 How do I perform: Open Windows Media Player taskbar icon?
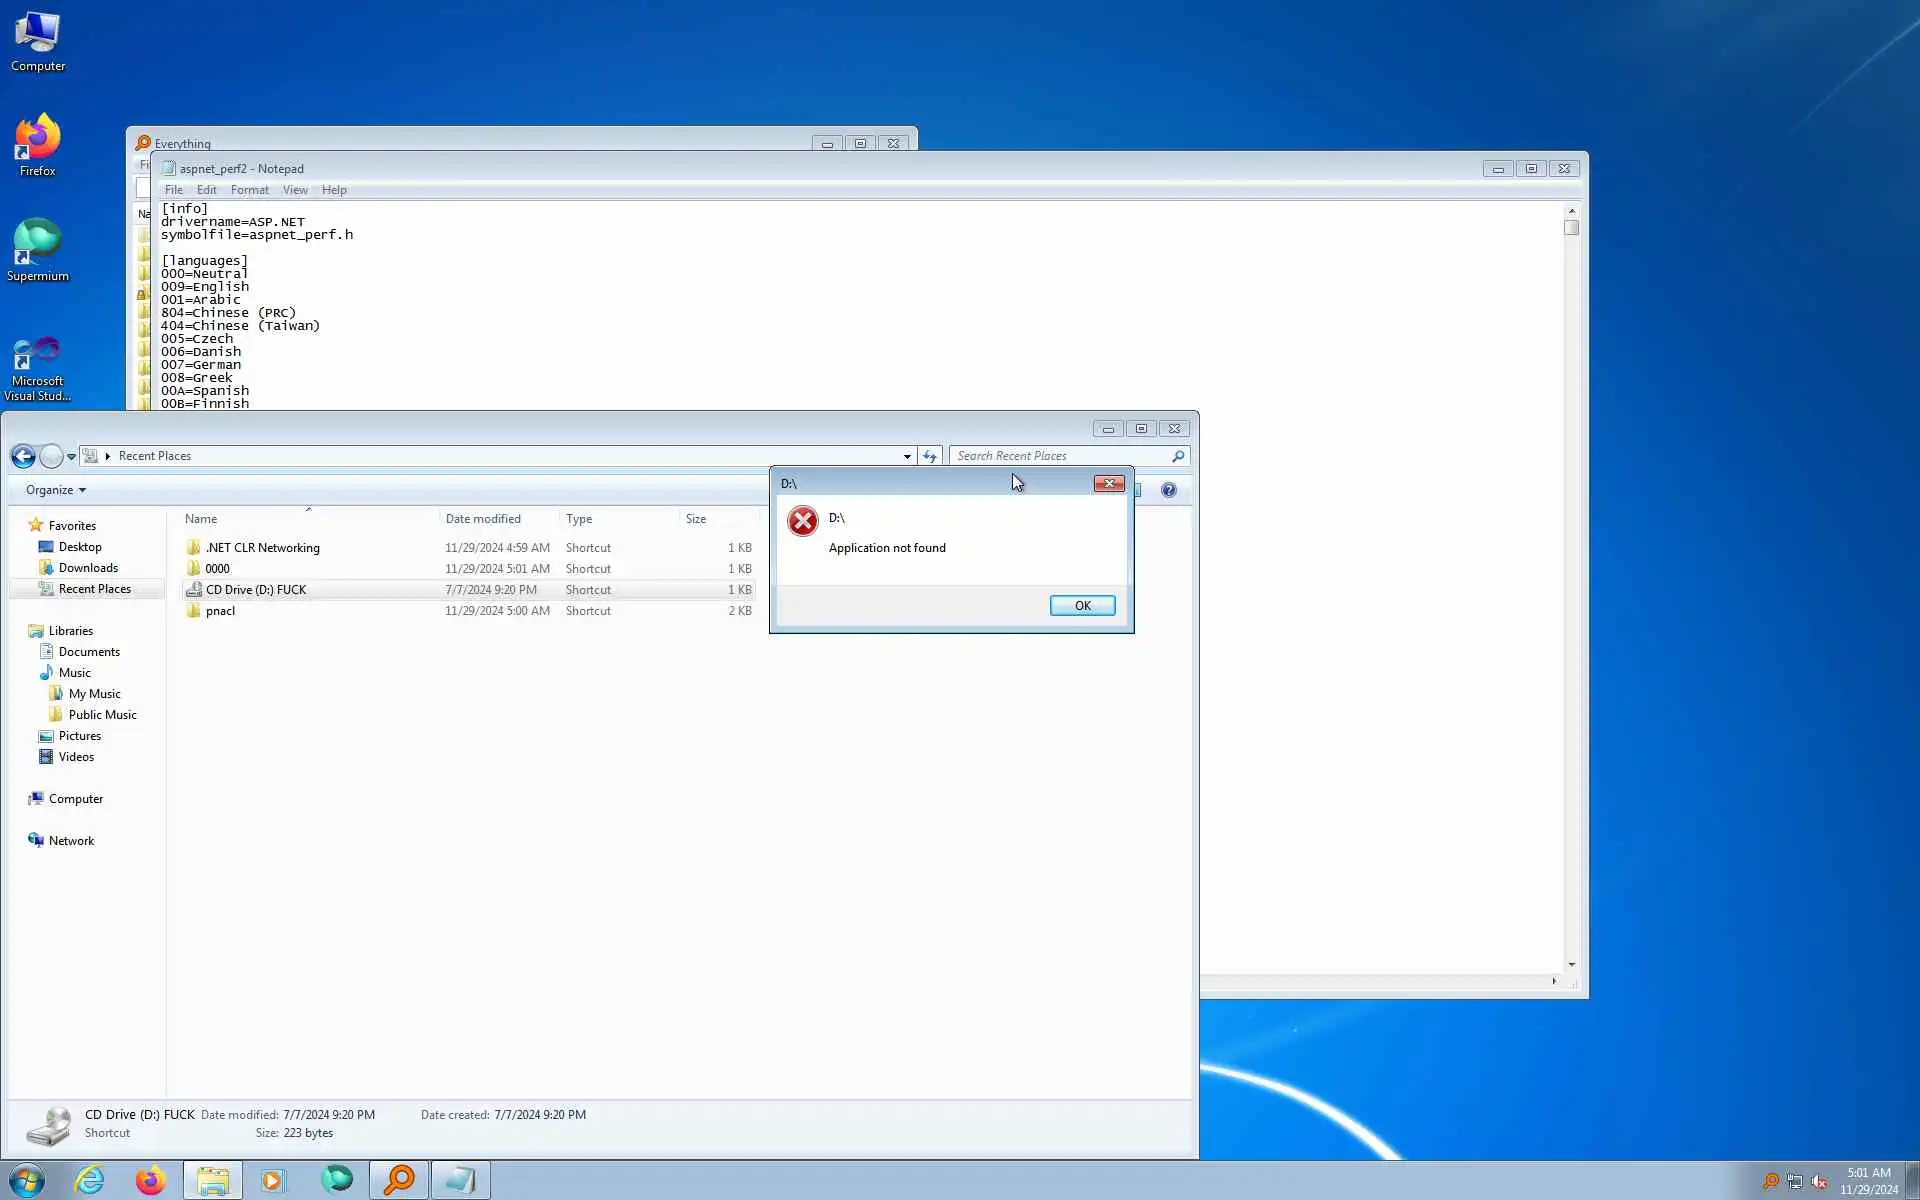(272, 1180)
